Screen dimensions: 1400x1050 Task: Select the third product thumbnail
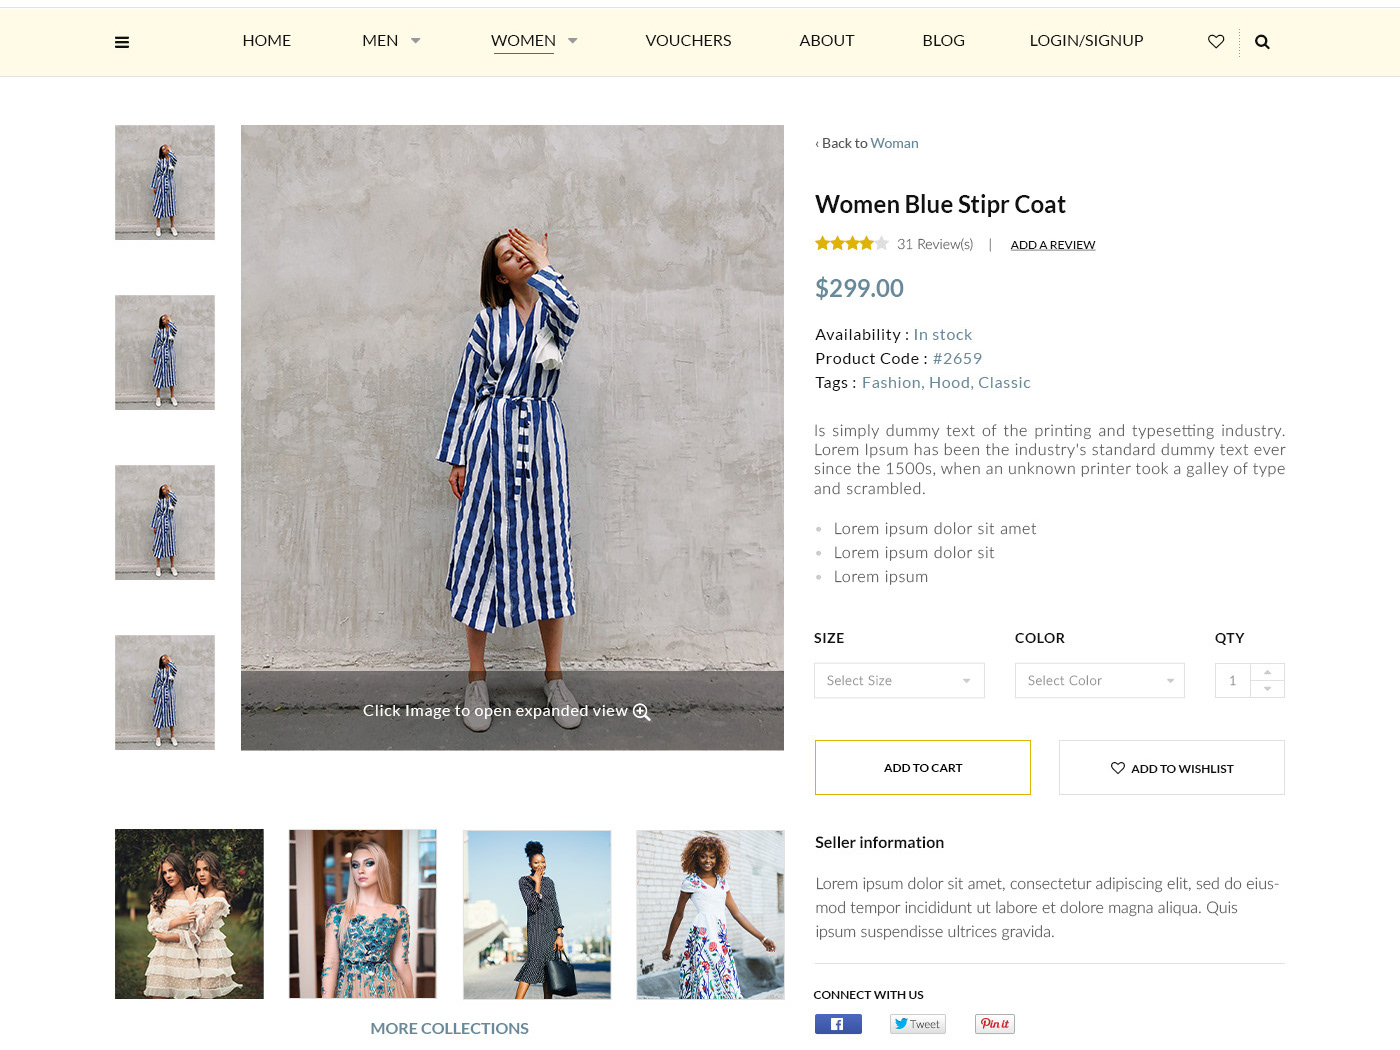tap(165, 522)
